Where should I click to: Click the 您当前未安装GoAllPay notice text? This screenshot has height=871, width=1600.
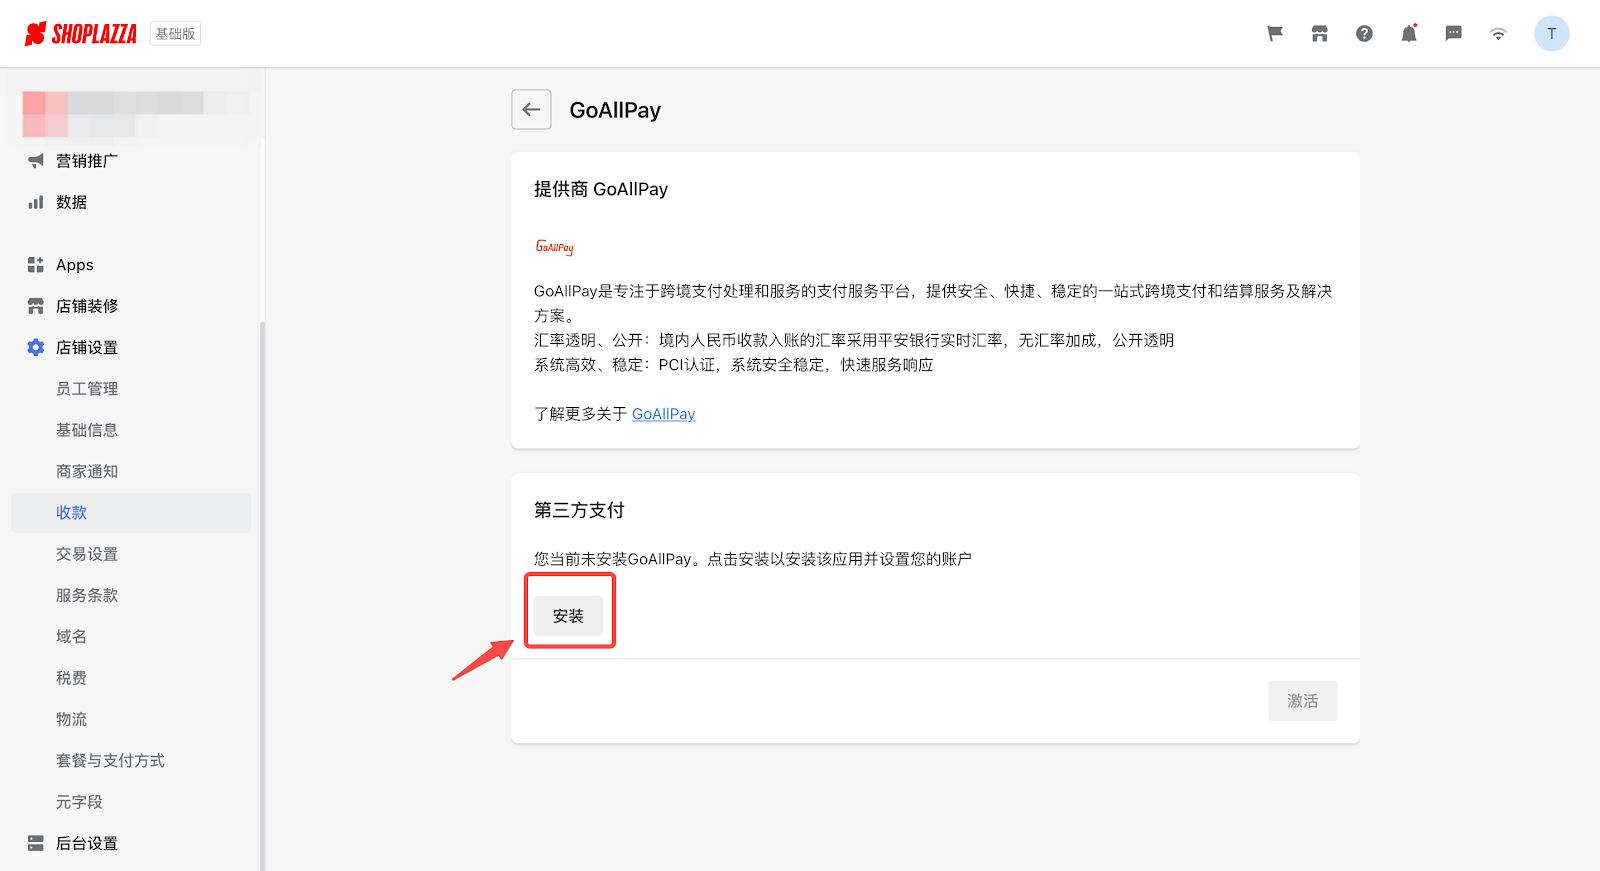tap(753, 559)
